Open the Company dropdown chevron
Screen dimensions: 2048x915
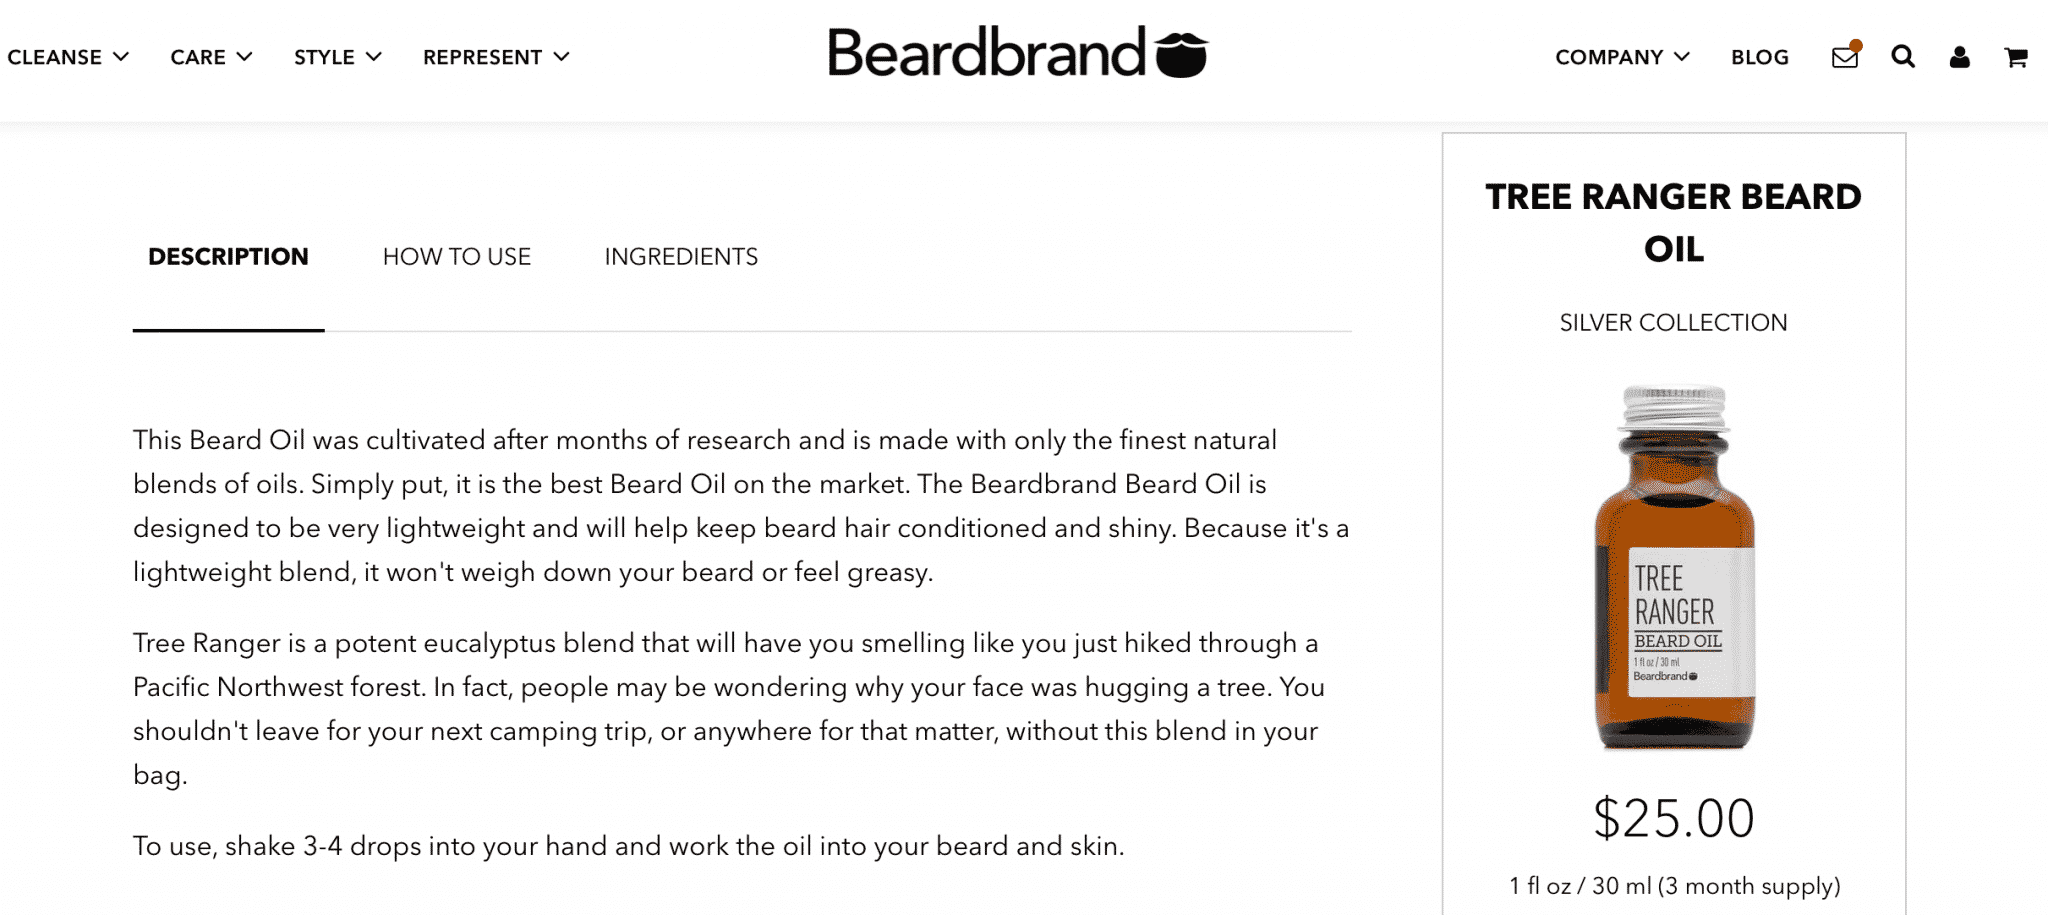[1682, 57]
